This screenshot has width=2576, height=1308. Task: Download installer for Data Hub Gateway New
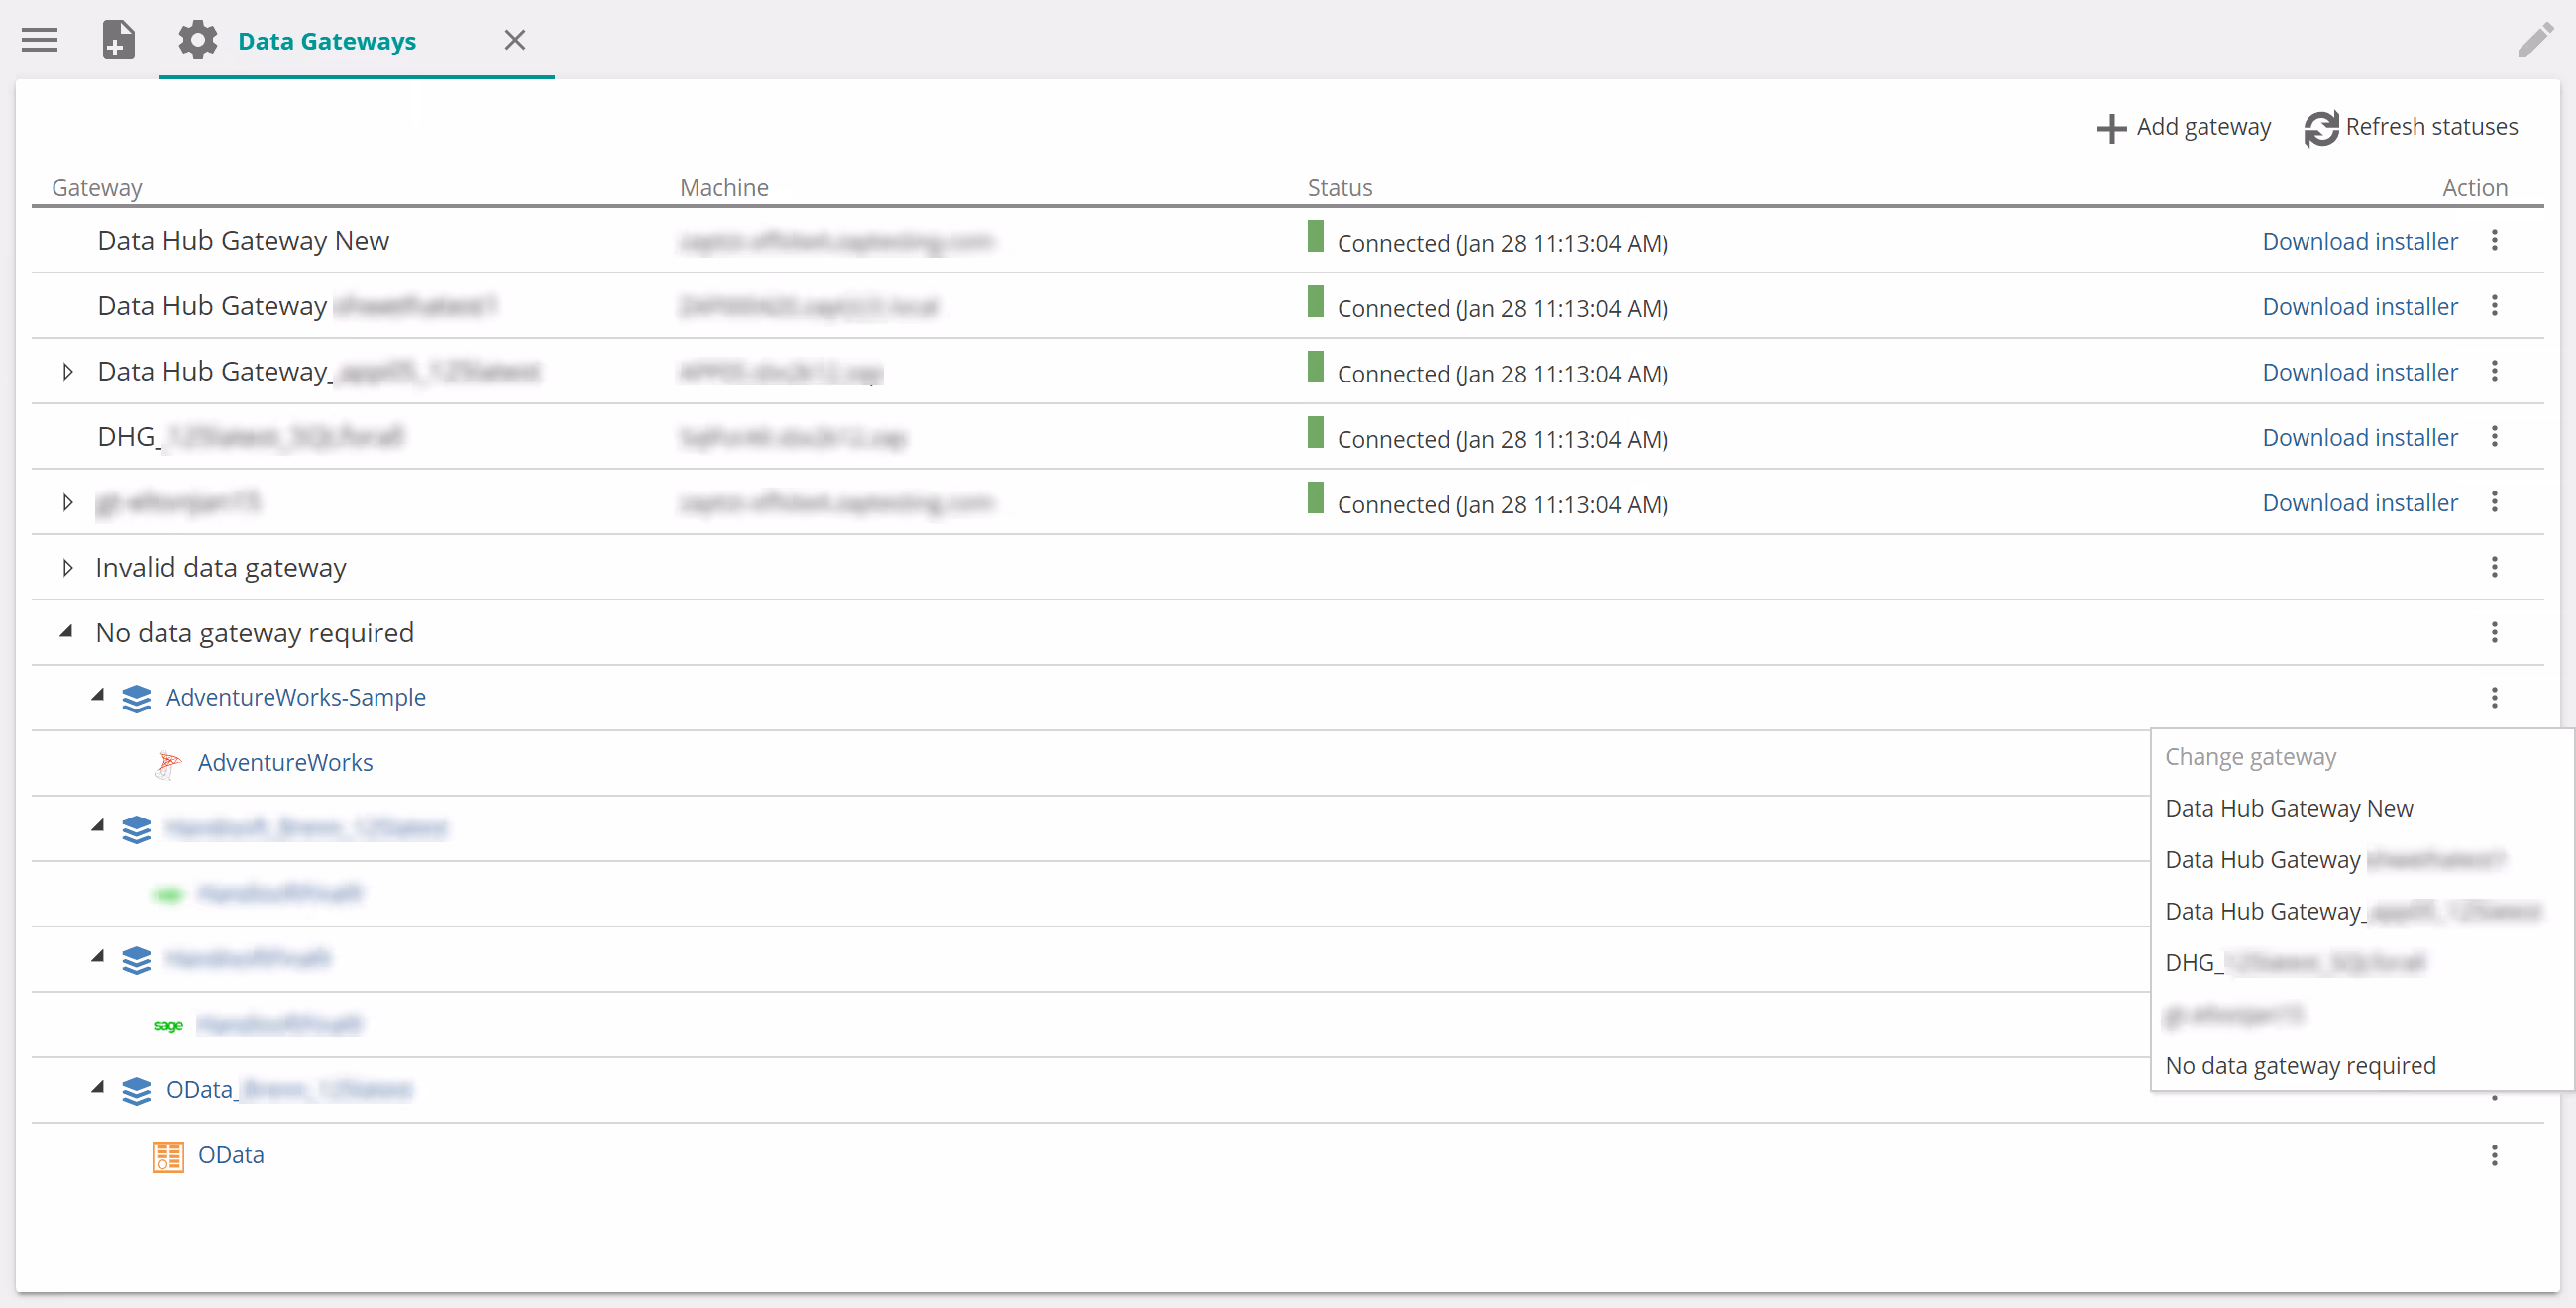2359,241
